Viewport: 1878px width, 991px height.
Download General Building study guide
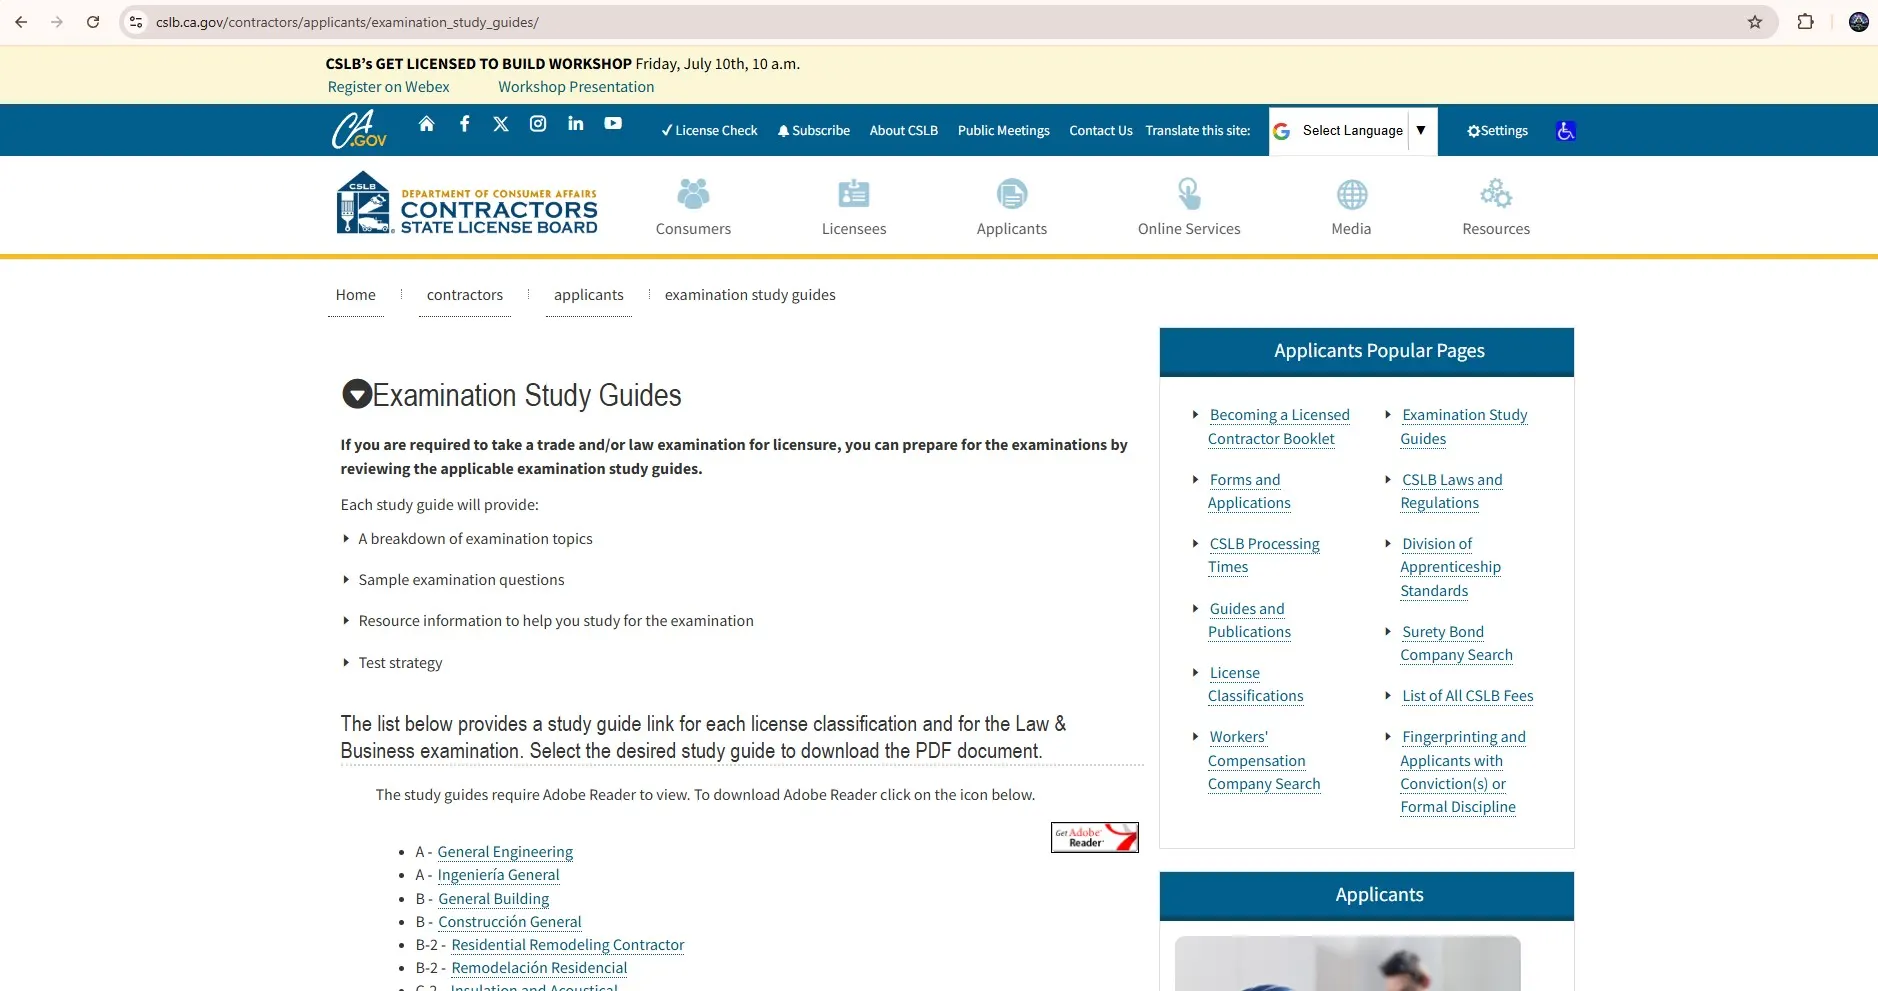493,899
